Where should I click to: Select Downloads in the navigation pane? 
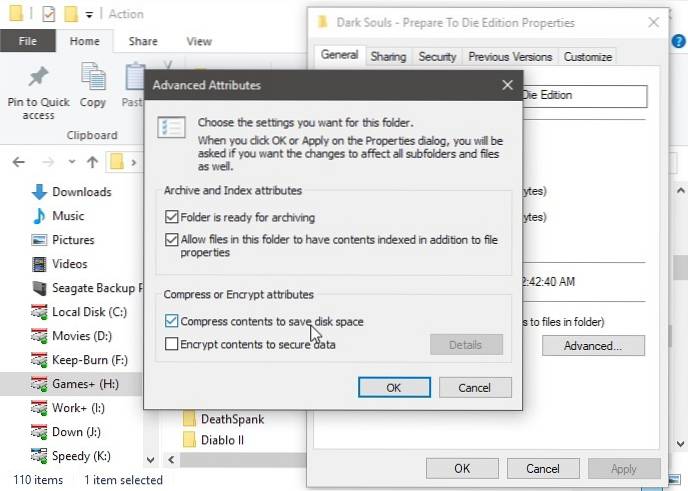pyautogui.click(x=81, y=192)
